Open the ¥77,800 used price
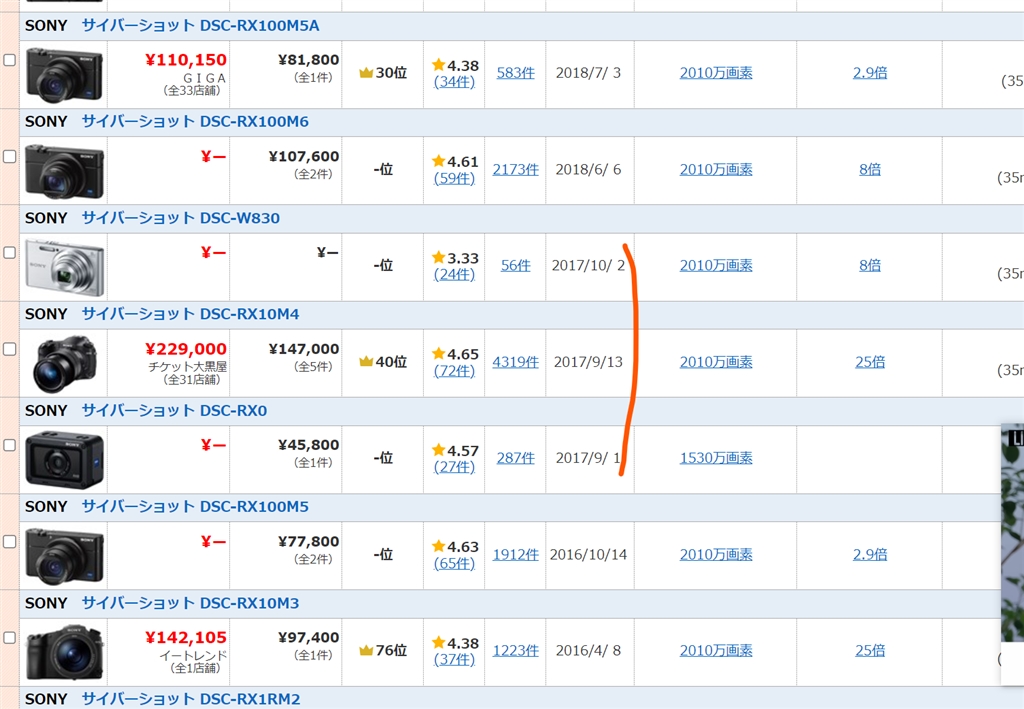This screenshot has width=1024, height=709. tap(308, 542)
